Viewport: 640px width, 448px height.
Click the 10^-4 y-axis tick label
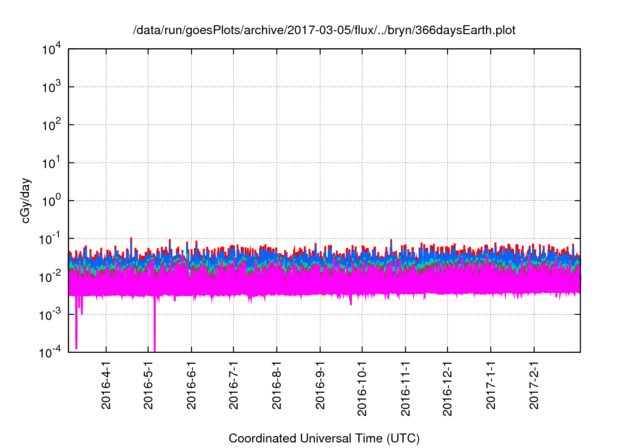[51, 351]
